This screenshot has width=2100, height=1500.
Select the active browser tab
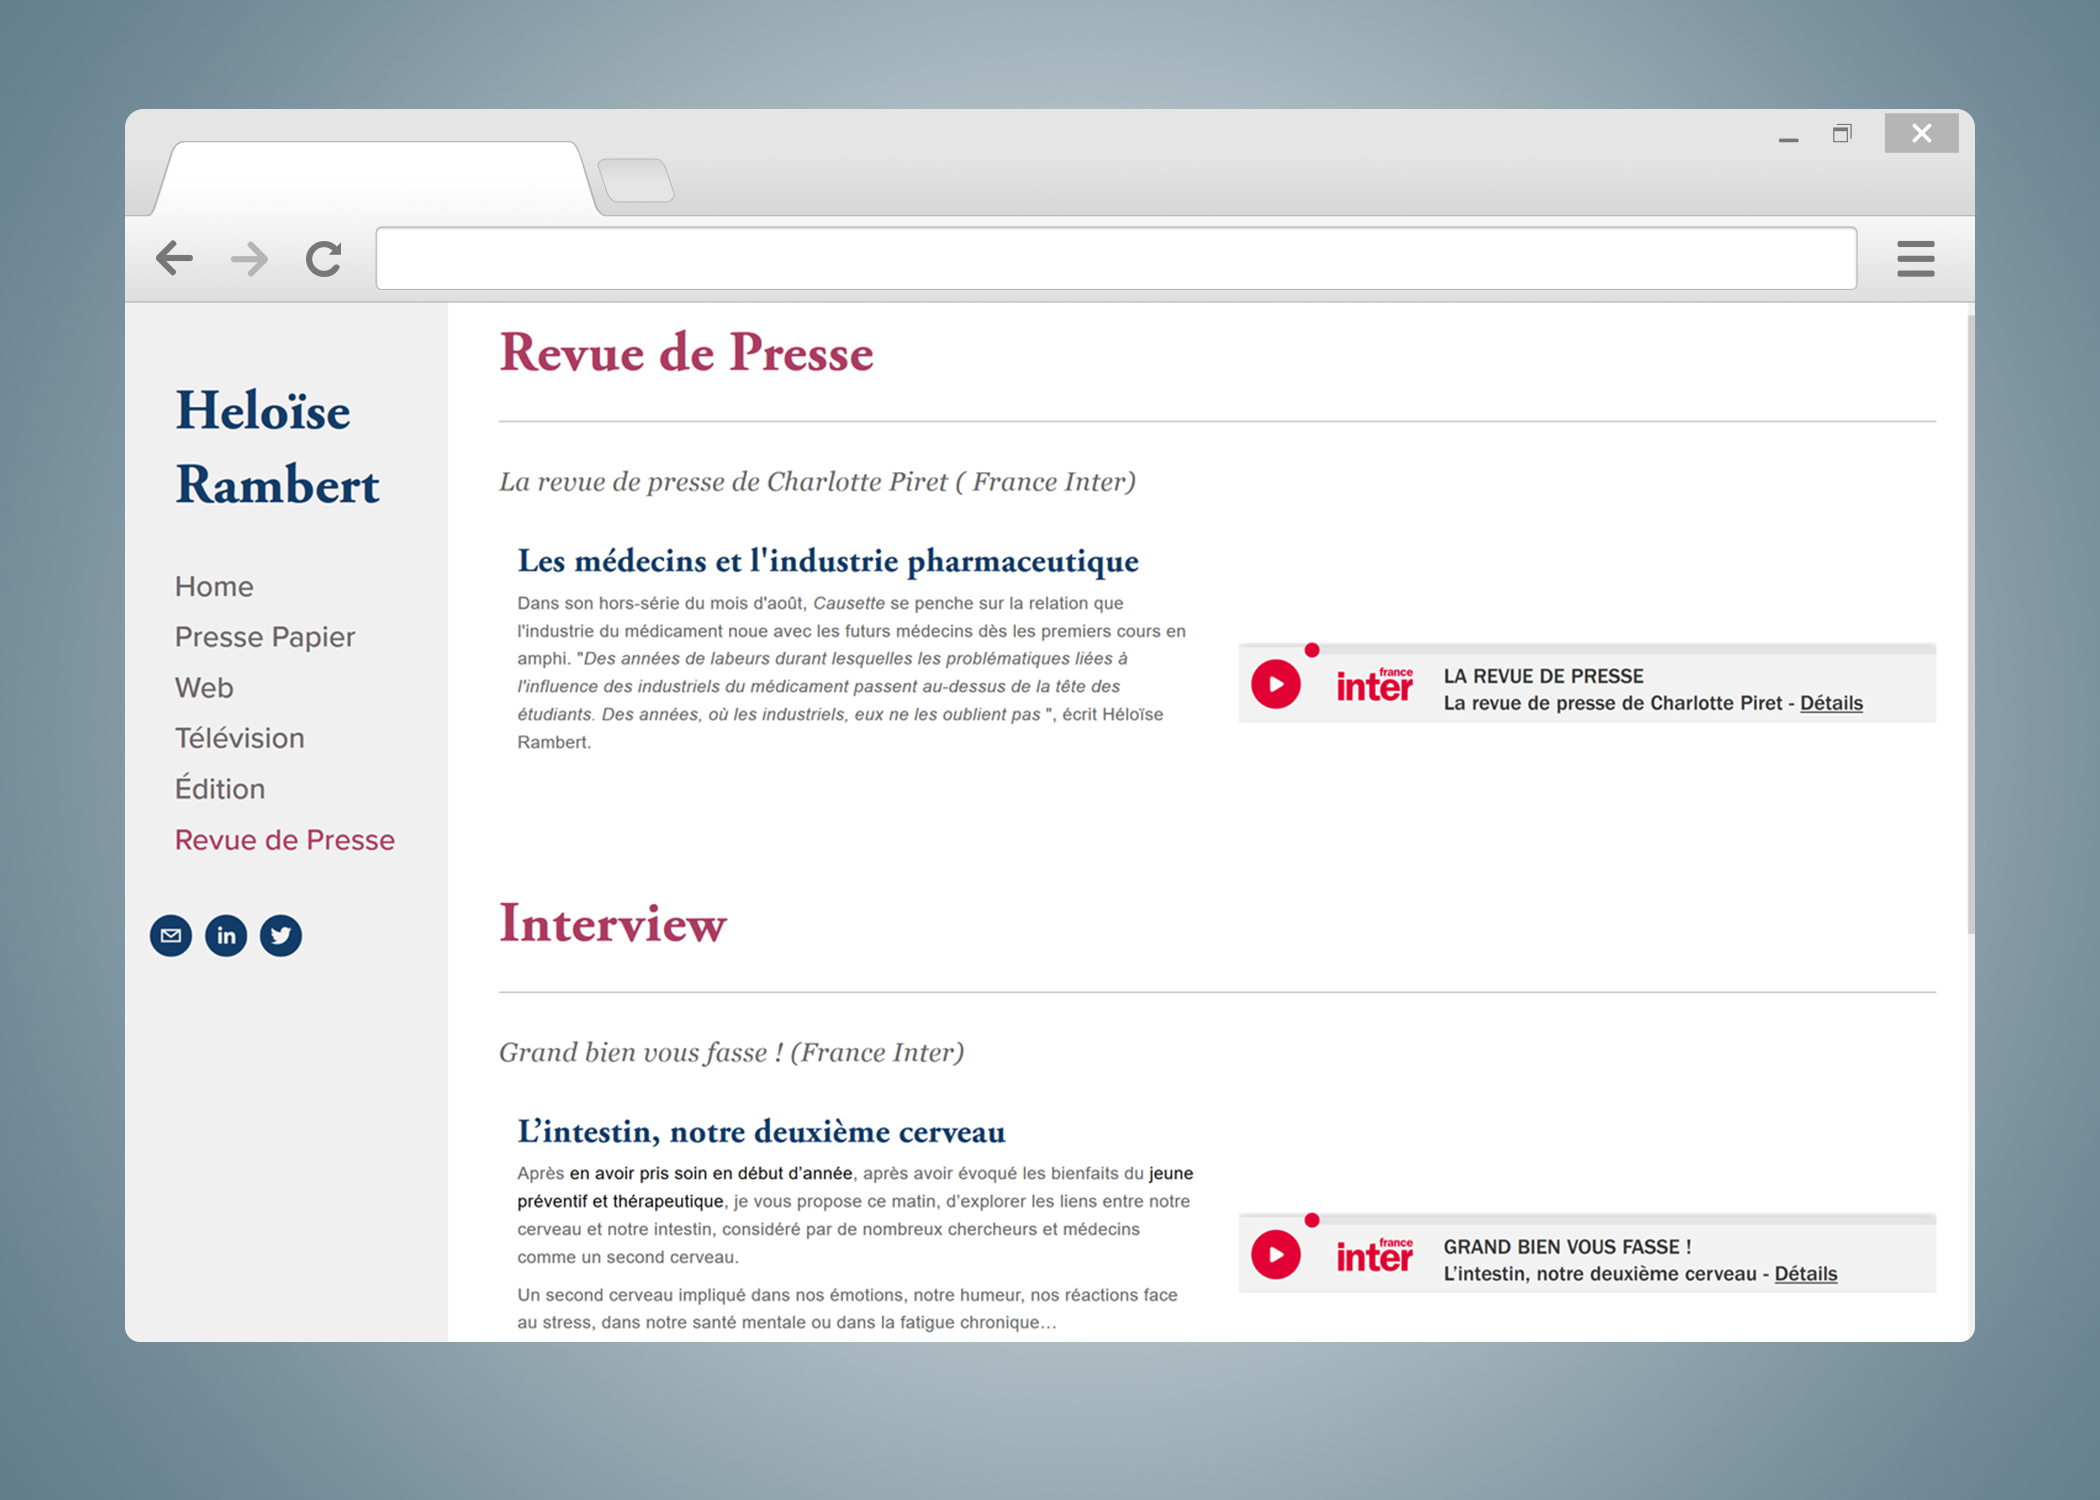coord(375,179)
